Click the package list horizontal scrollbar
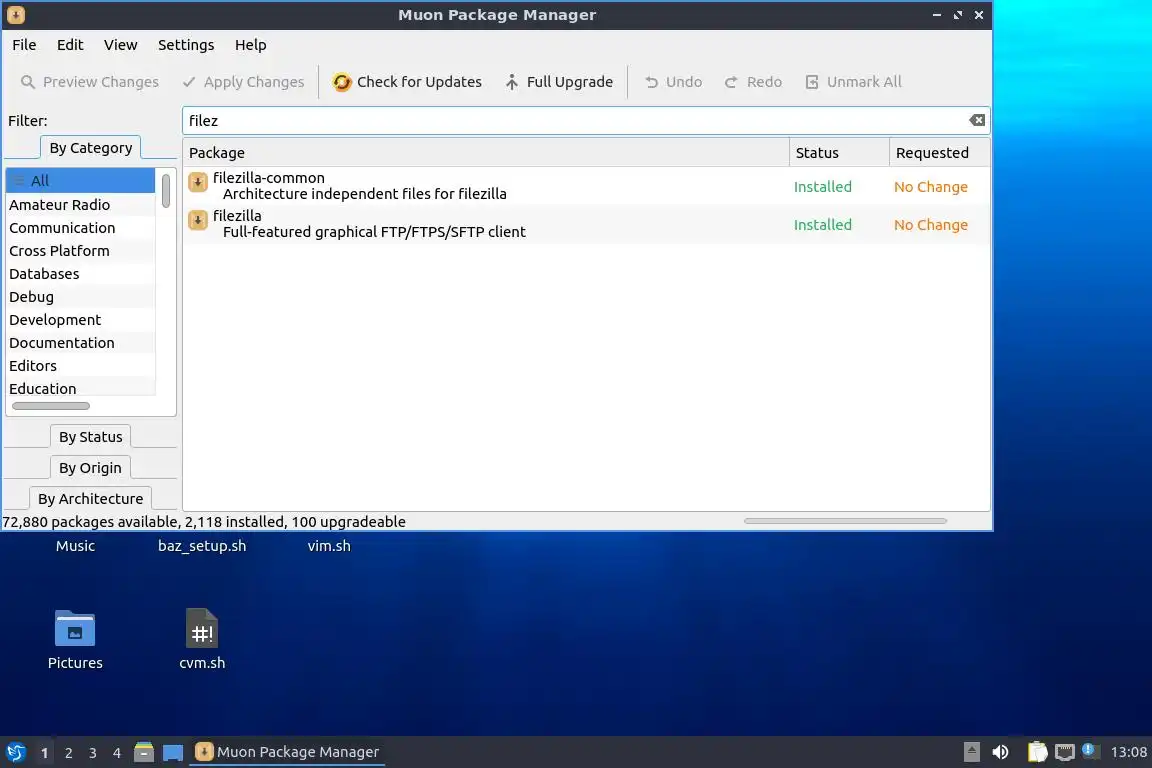 (845, 521)
